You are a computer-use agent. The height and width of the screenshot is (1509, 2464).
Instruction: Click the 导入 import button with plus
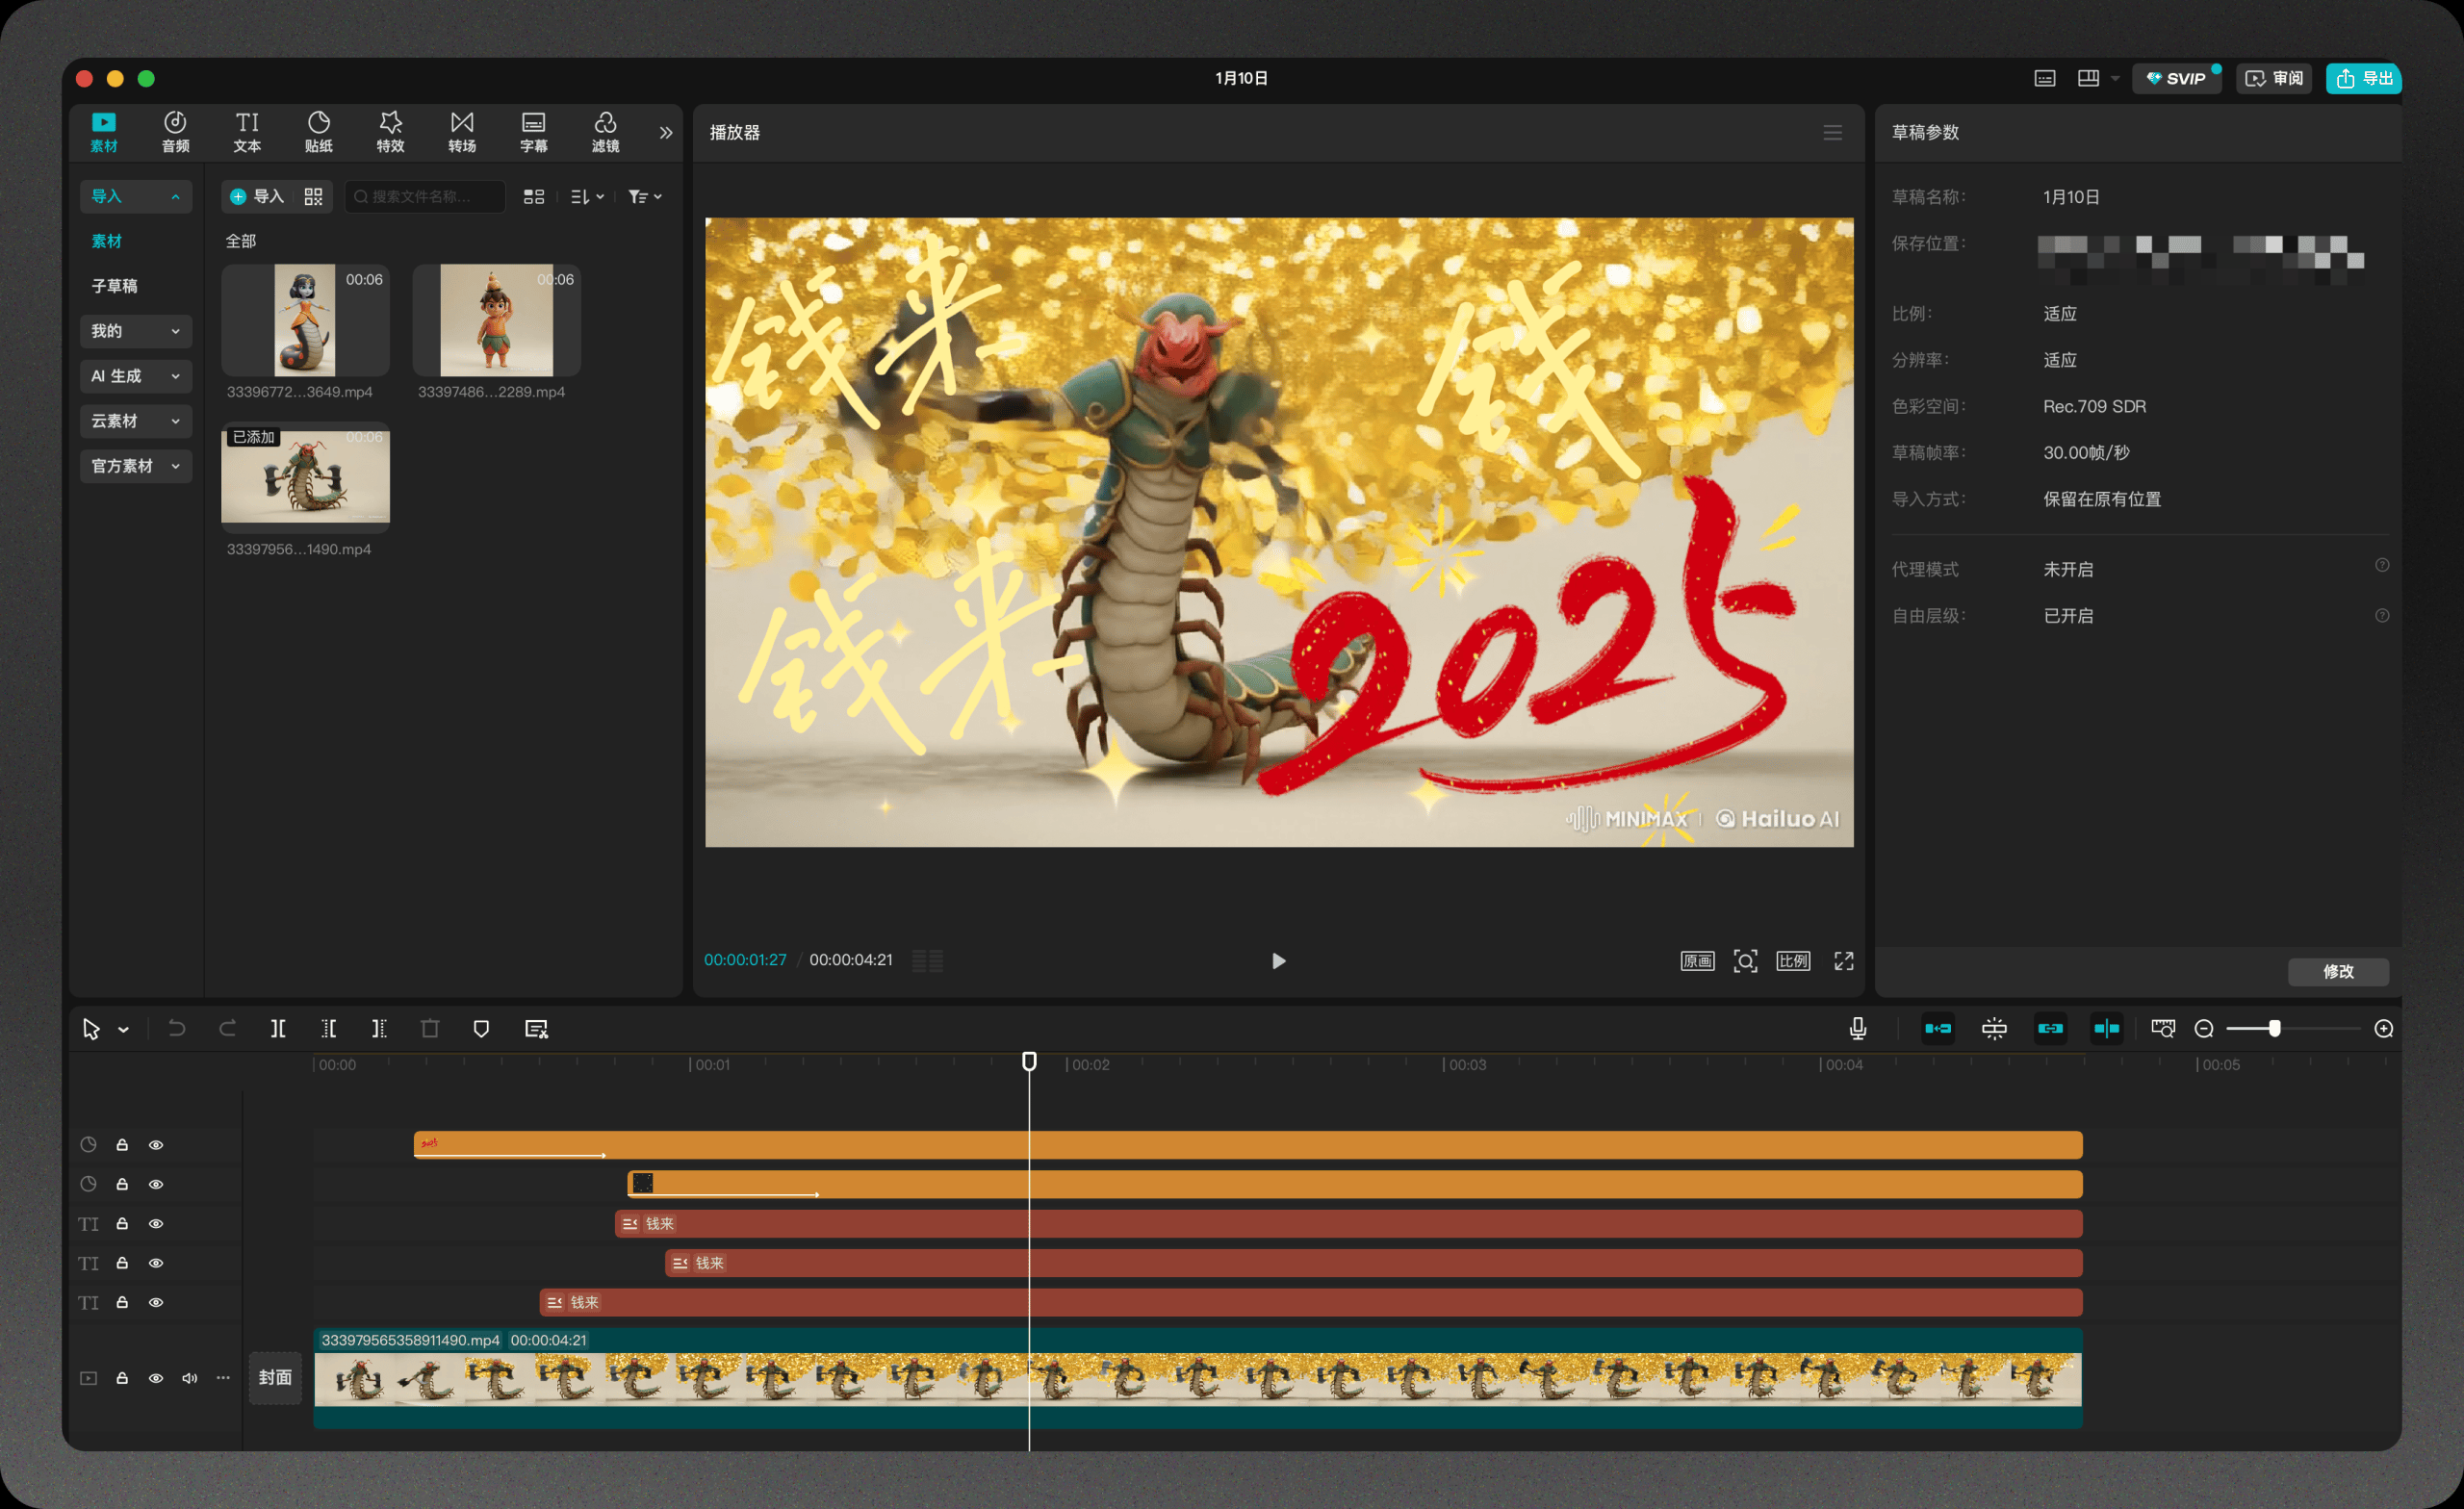point(258,196)
